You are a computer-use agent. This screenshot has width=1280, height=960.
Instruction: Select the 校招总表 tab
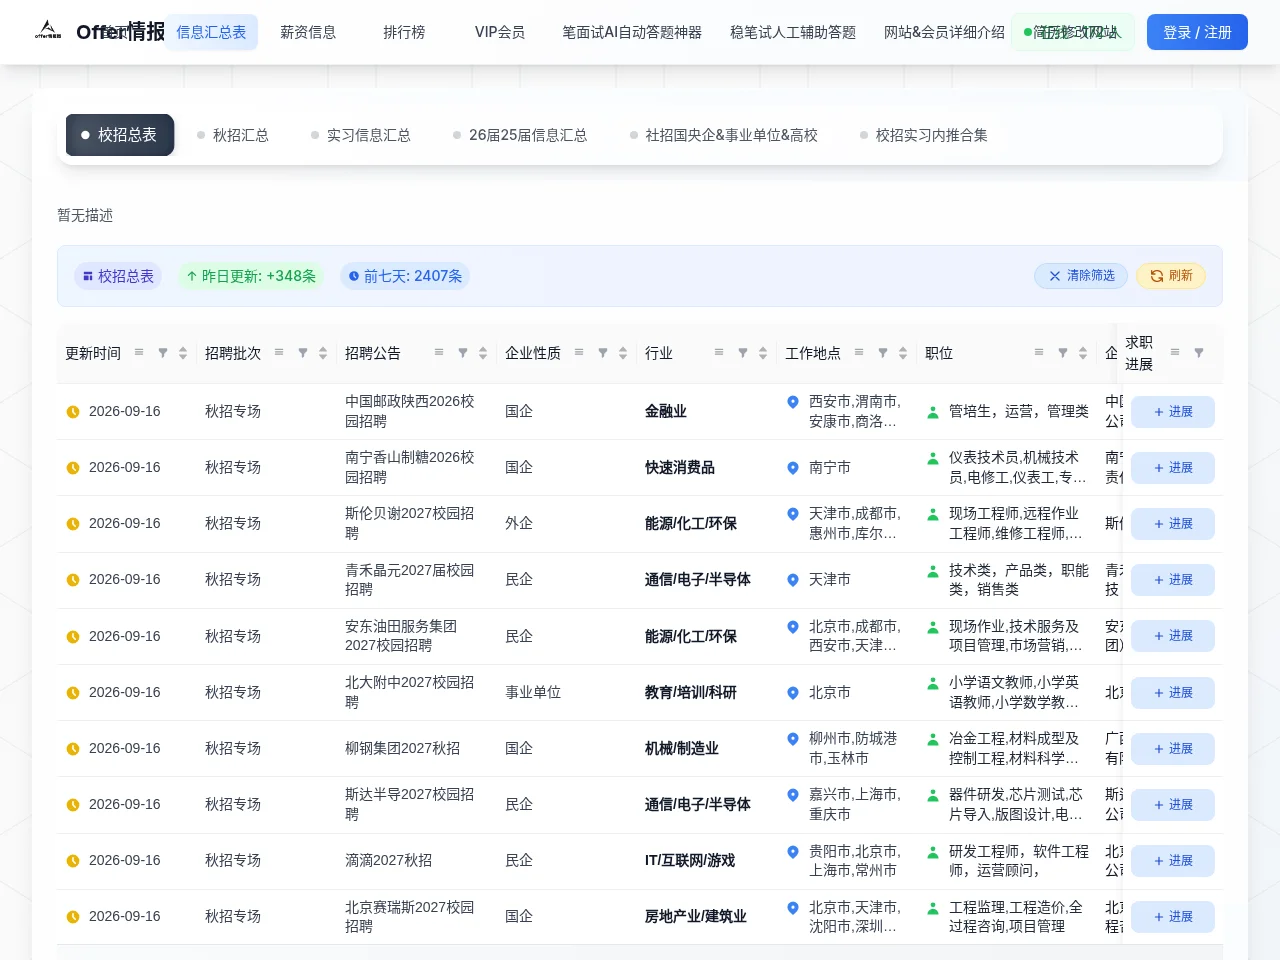coord(120,135)
